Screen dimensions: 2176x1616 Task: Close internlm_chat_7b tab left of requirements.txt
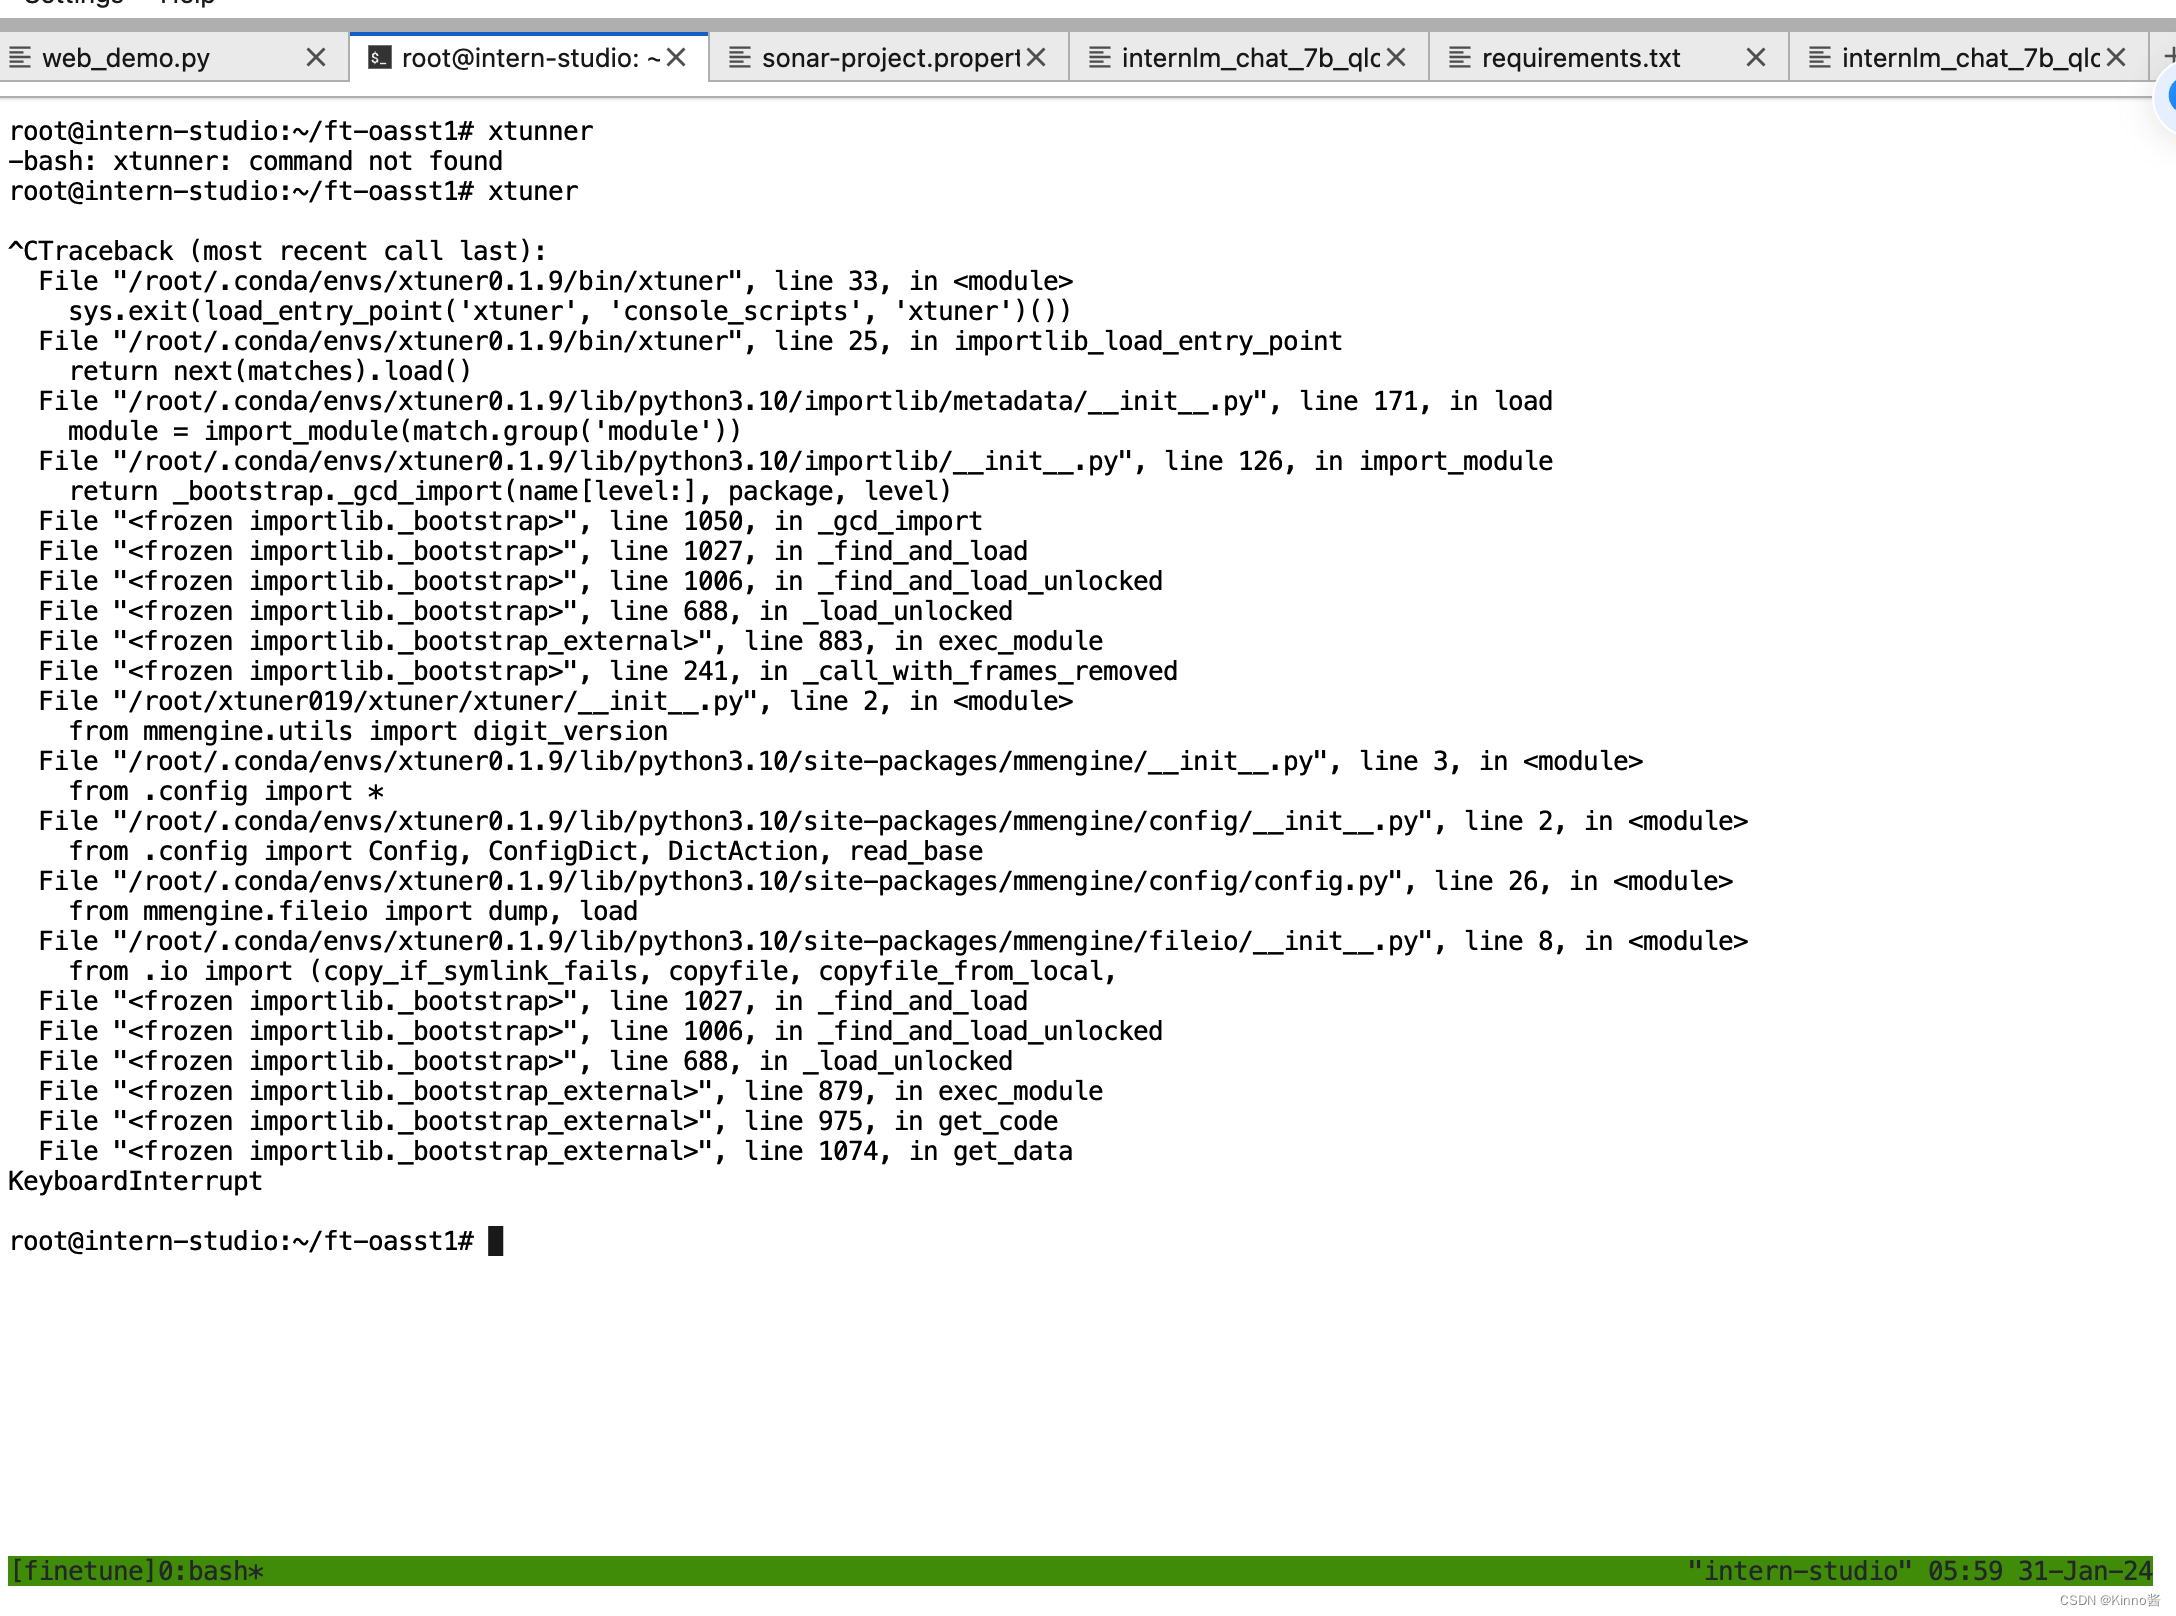pos(1397,58)
